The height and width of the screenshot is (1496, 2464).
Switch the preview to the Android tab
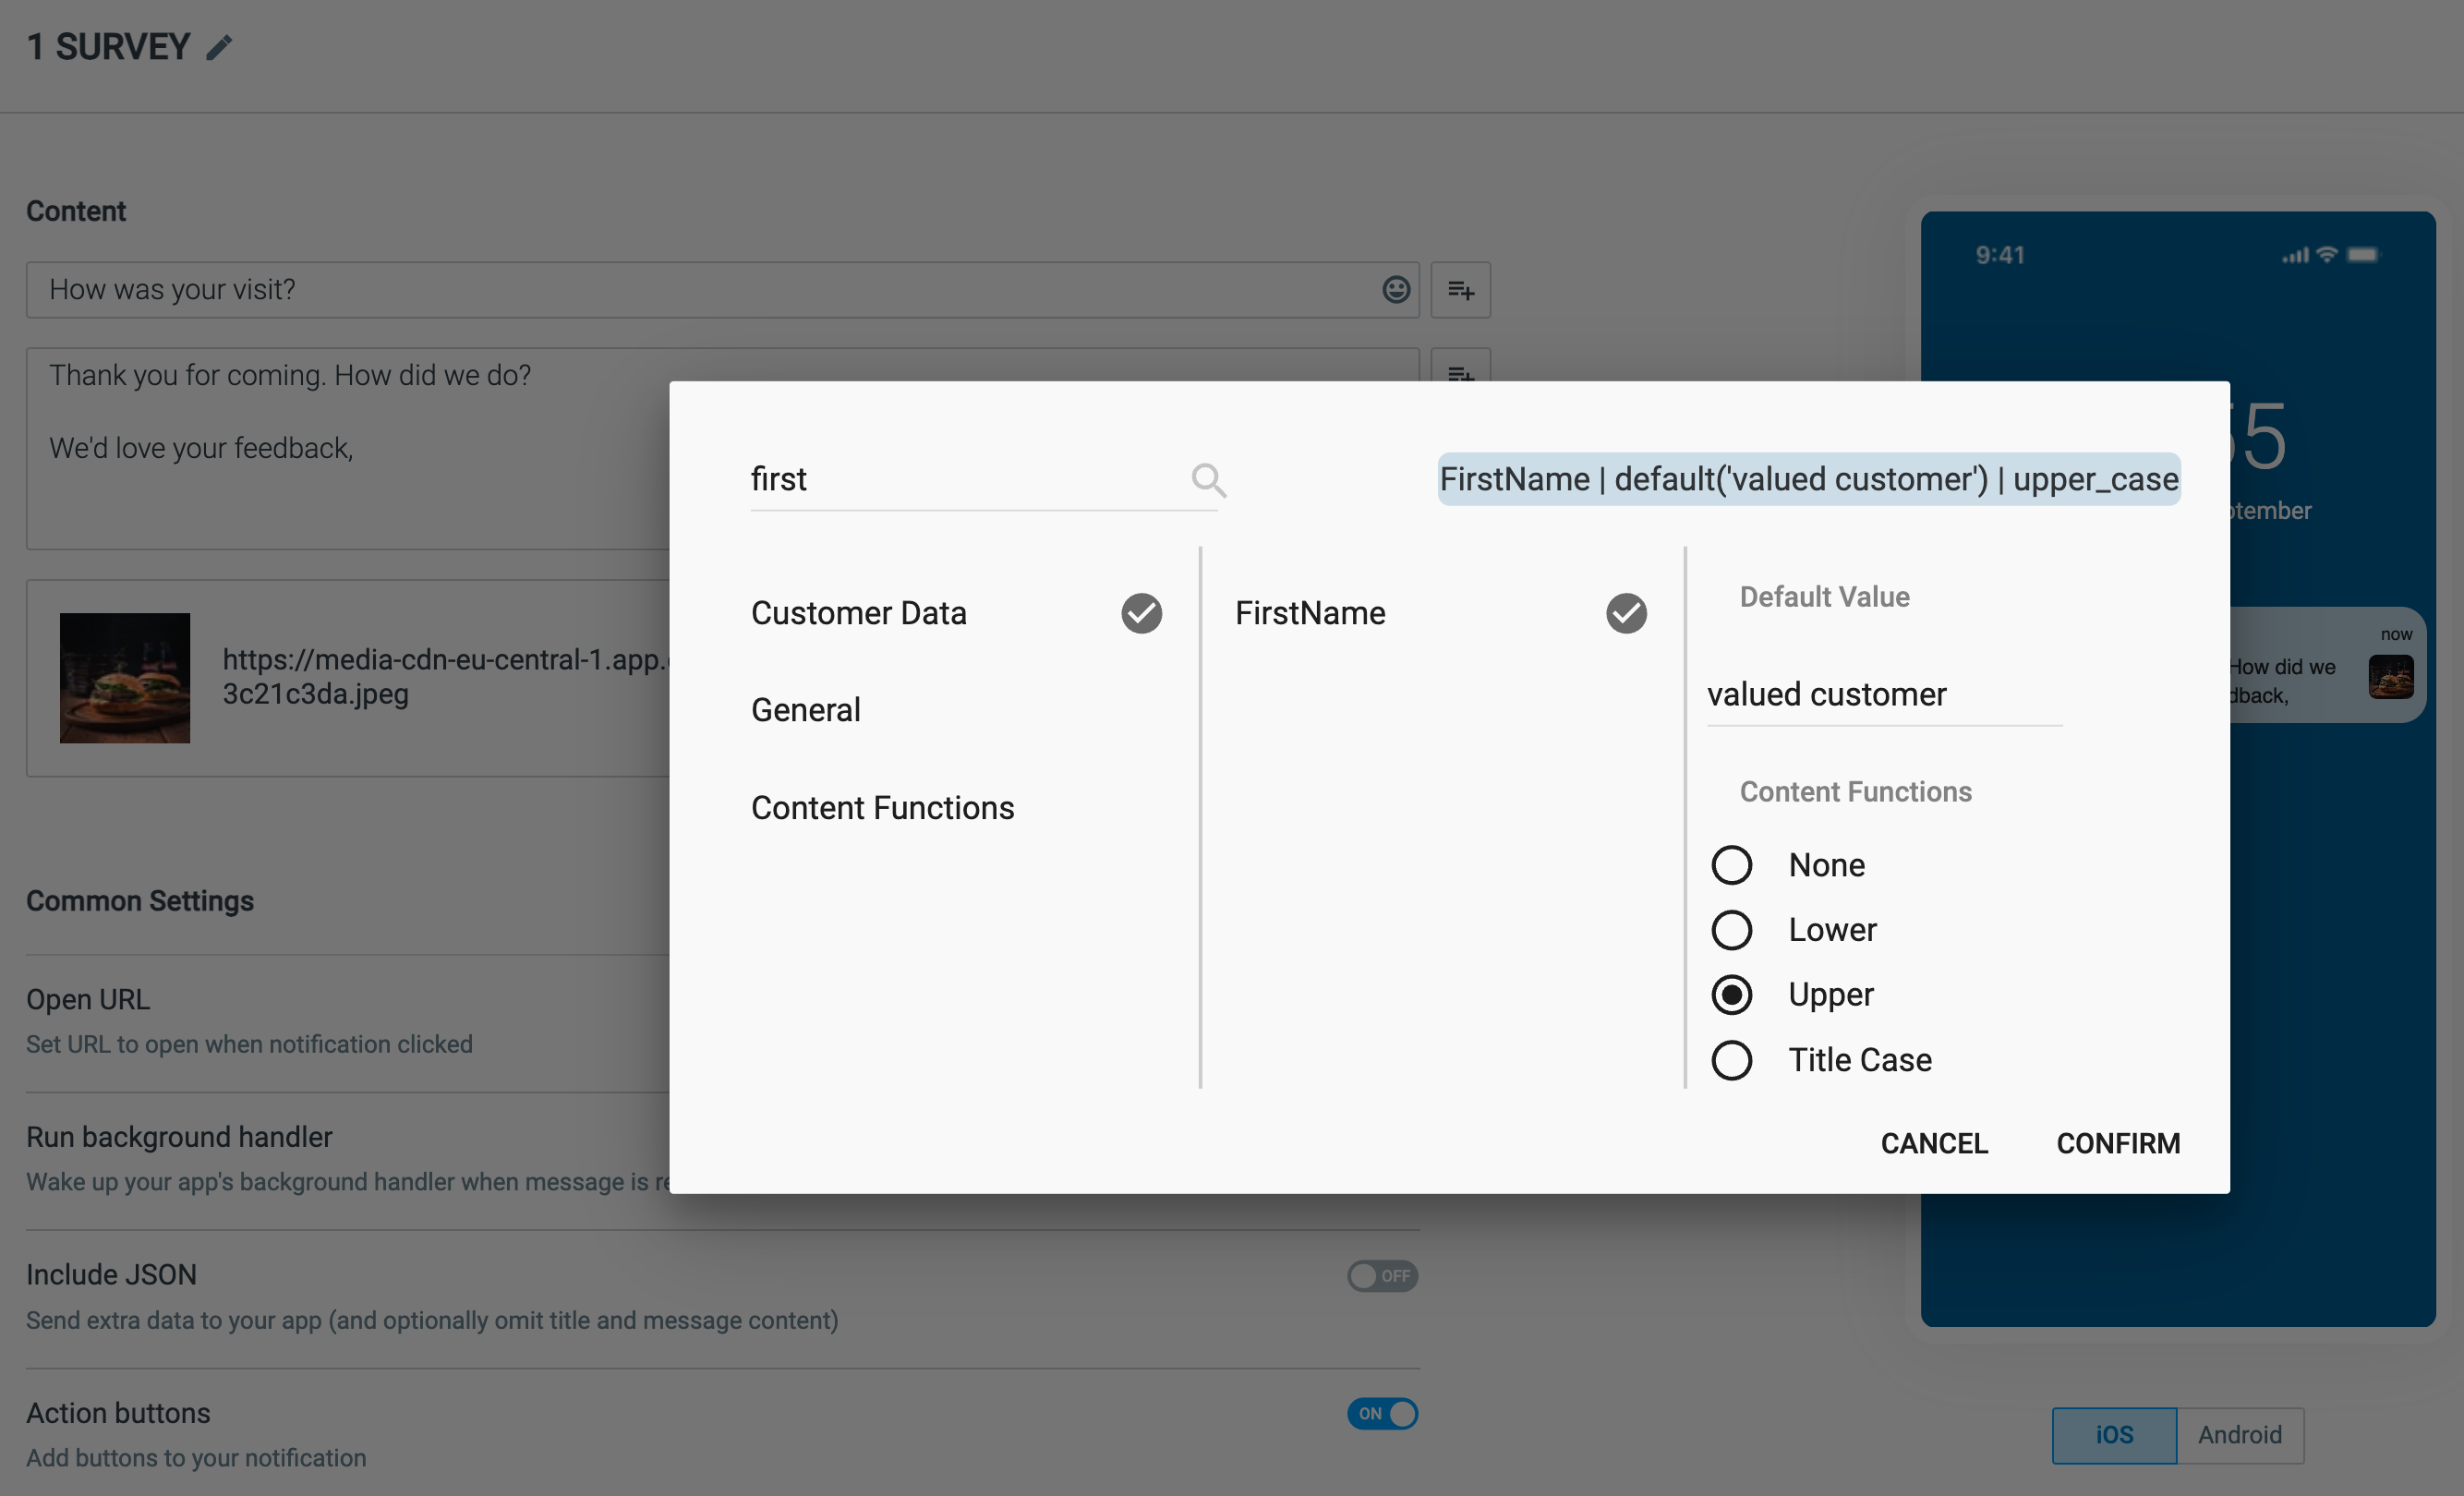(2240, 1435)
